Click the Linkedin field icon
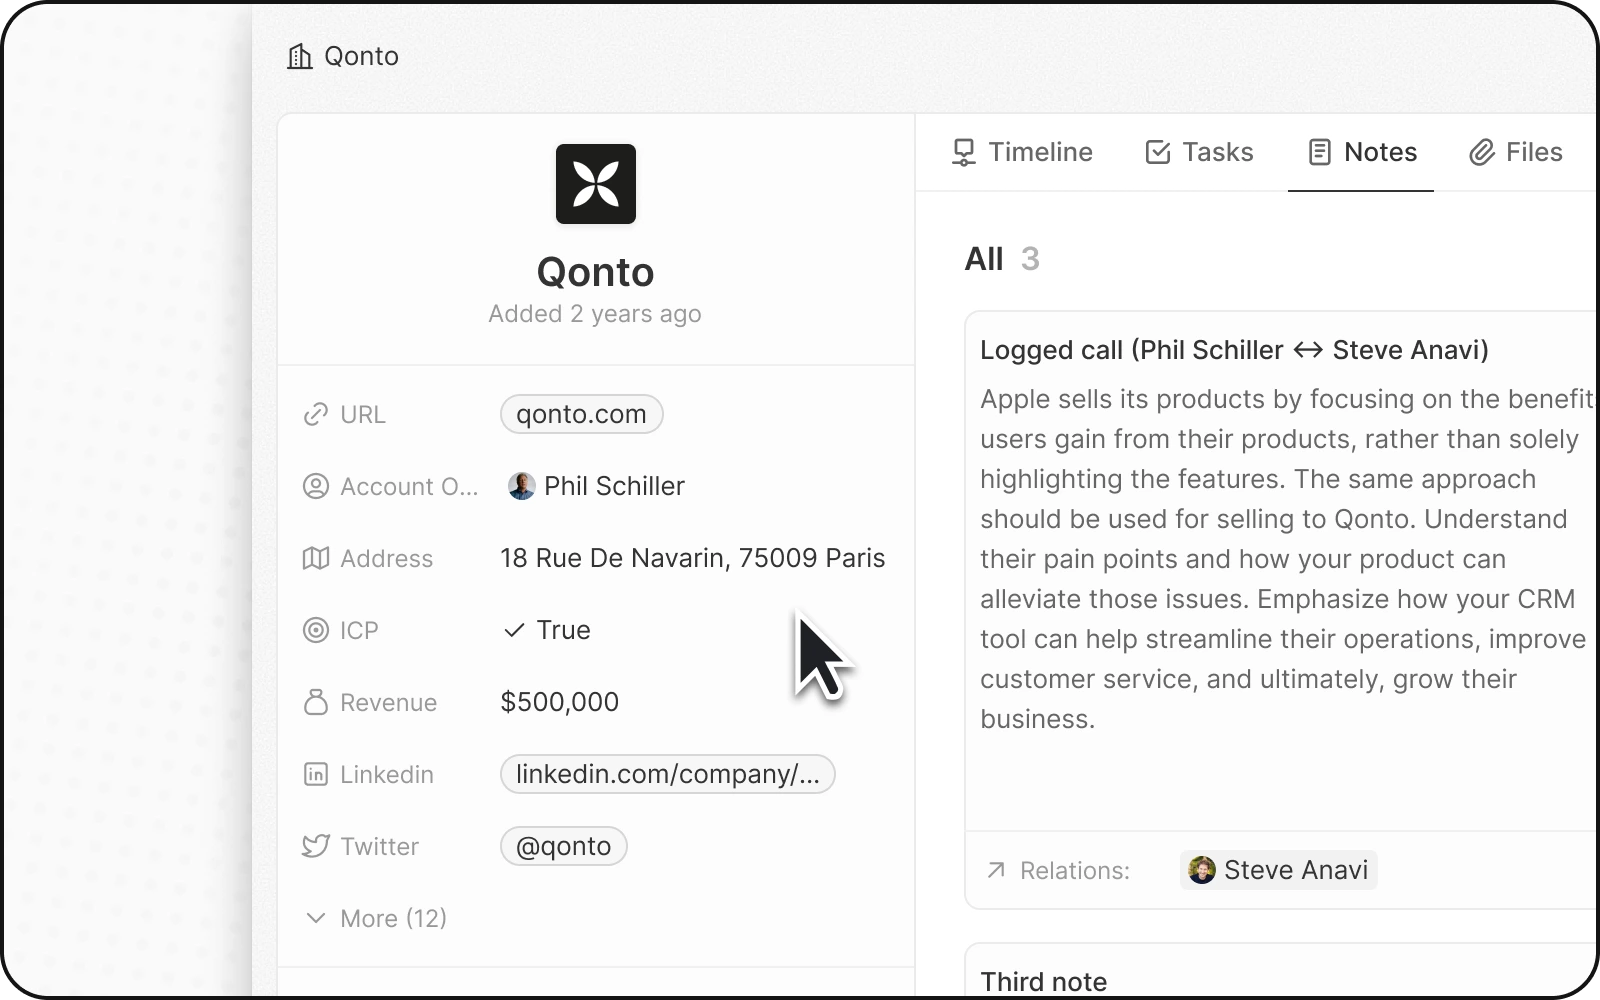The image size is (1600, 1000). 316,774
